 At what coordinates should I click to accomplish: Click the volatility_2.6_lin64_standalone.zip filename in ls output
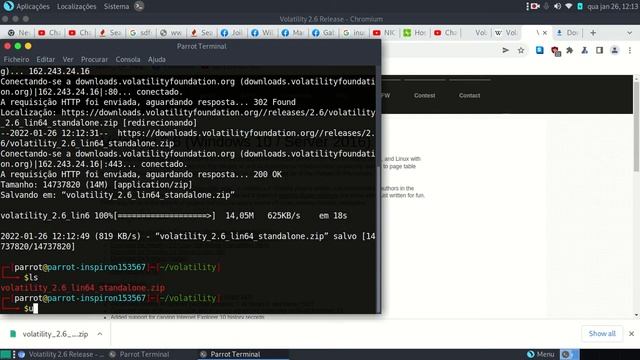83,288
